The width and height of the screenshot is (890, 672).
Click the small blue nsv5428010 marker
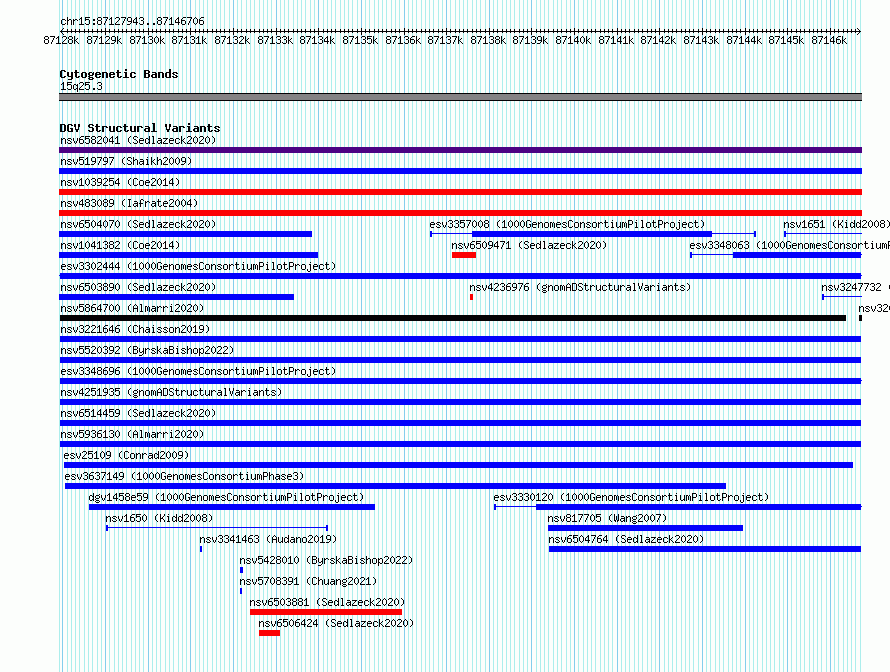[x=241, y=570]
